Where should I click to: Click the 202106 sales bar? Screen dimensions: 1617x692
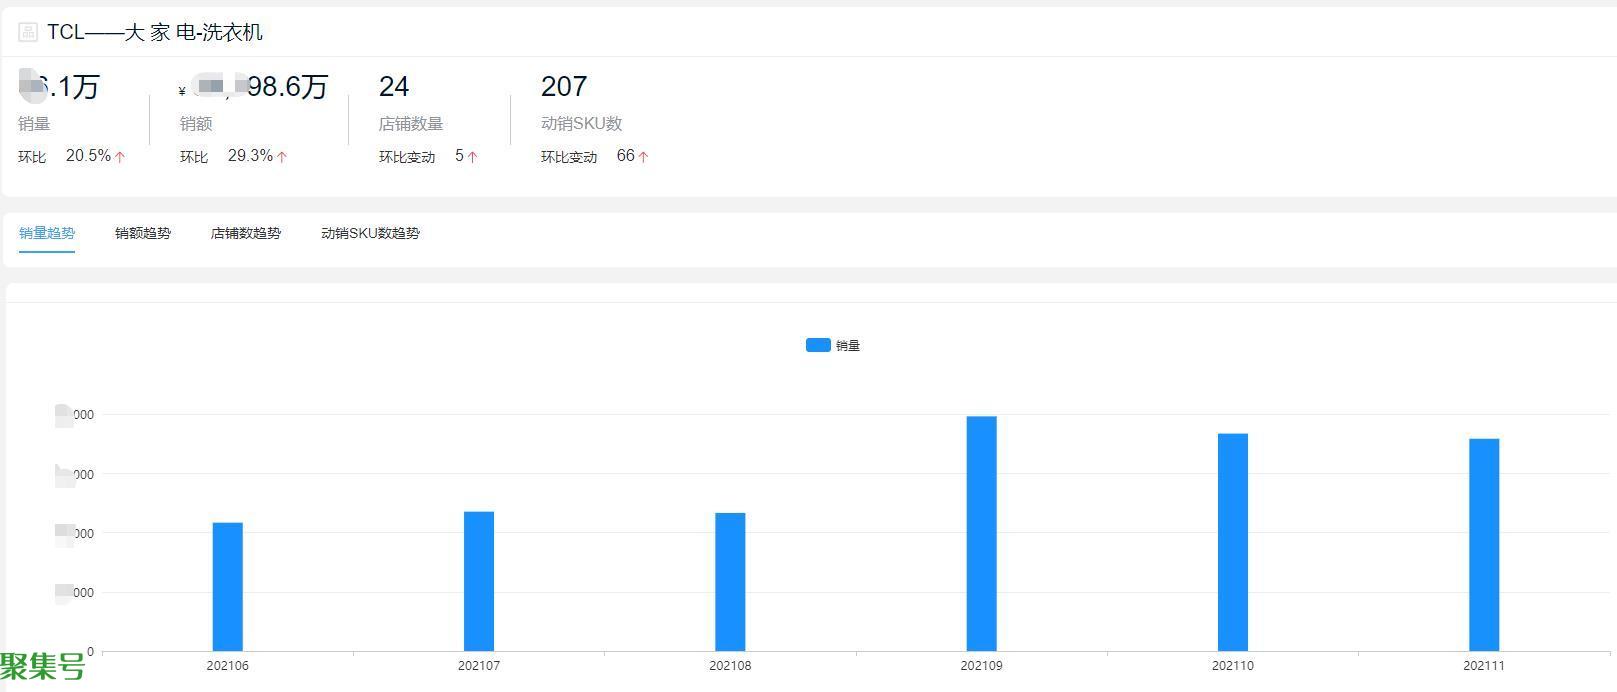[x=228, y=587]
